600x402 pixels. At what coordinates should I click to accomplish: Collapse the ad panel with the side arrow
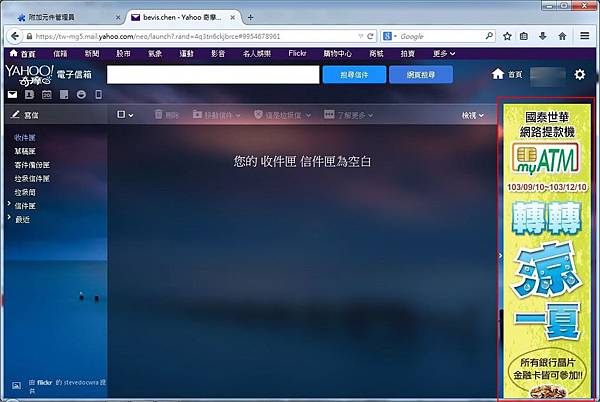(500, 255)
